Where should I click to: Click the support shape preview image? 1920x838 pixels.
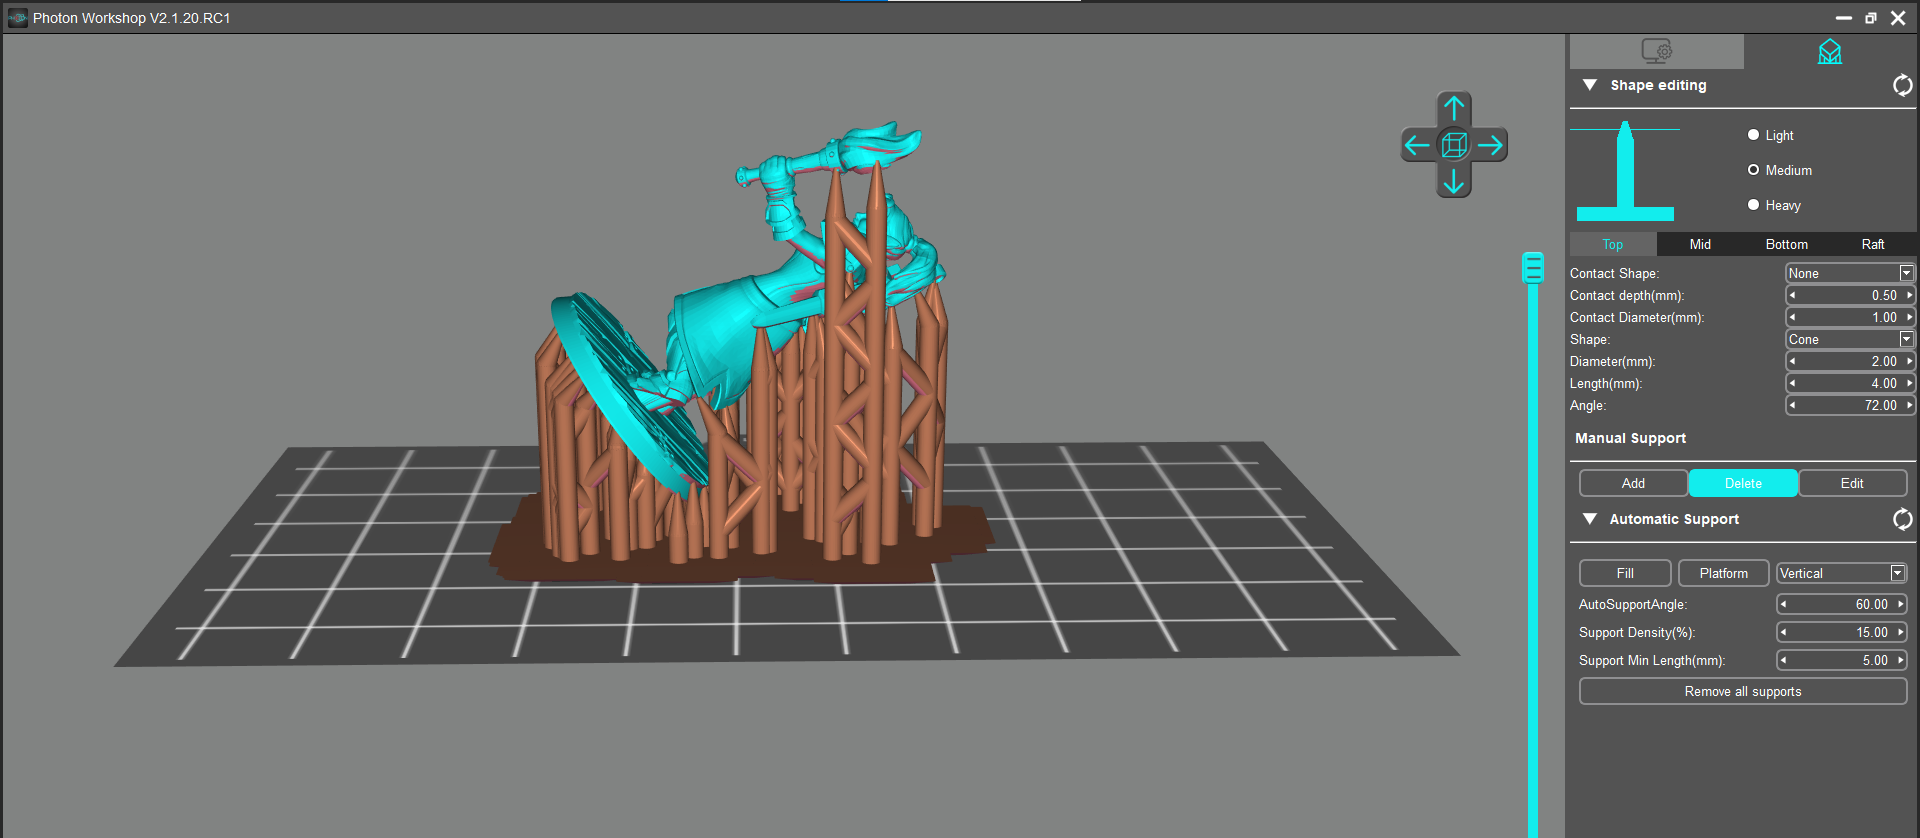pyautogui.click(x=1626, y=172)
